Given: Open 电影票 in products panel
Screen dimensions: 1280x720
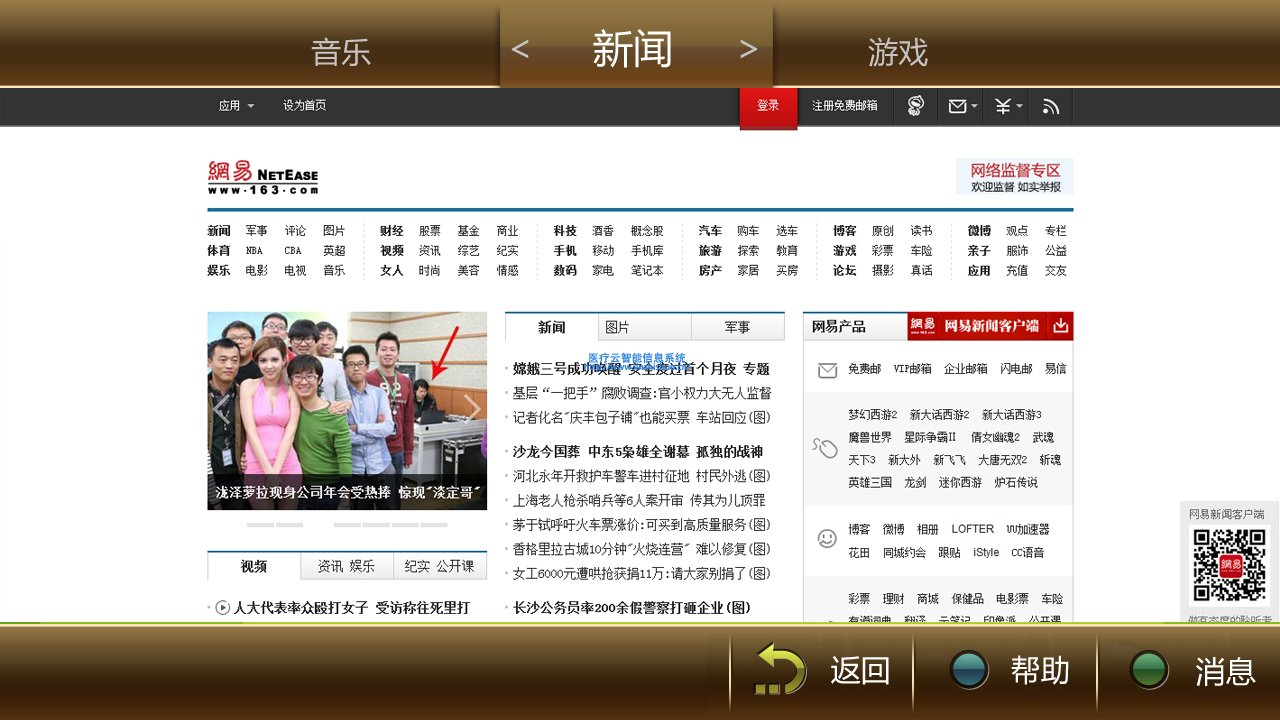Looking at the screenshot, I should [1012, 599].
